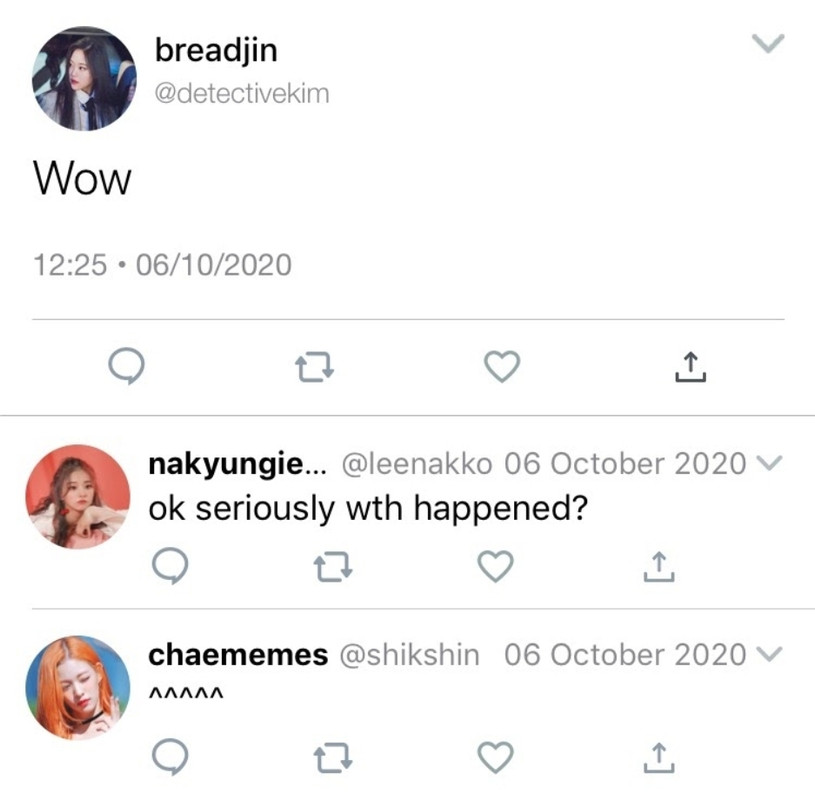This screenshot has height=800, width=815.
Task: Open the 12:25 · 06/10/2020 timestamp
Action: [x=162, y=265]
